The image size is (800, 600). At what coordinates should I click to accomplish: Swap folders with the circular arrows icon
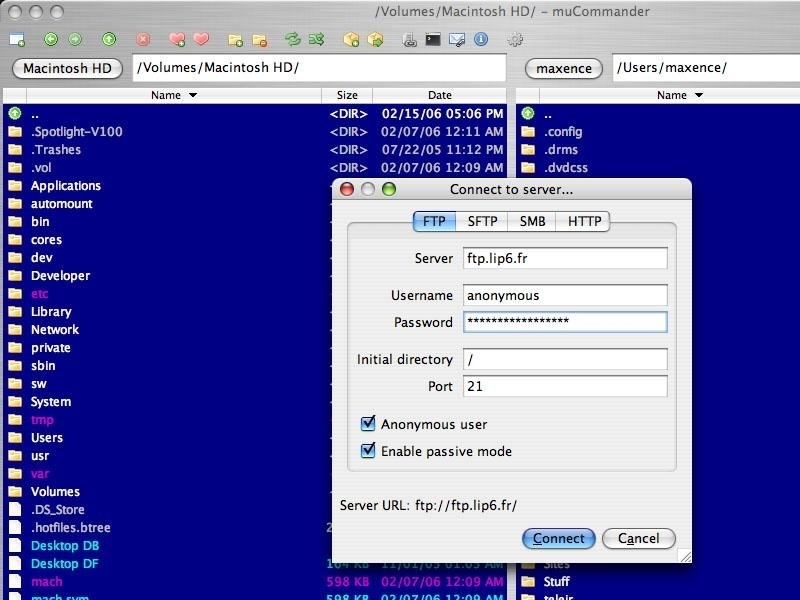293,39
